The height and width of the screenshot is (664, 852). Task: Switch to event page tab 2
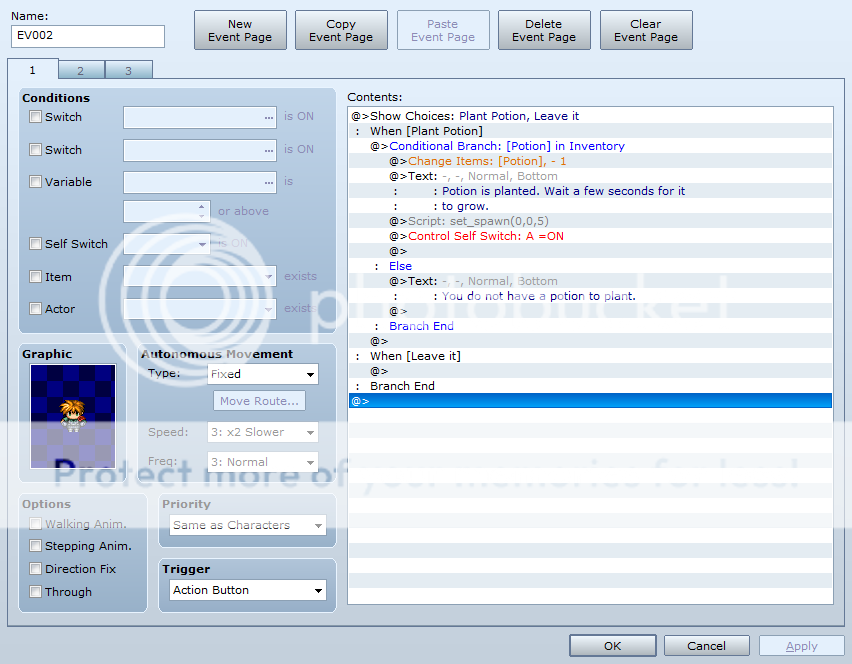[x=81, y=70]
